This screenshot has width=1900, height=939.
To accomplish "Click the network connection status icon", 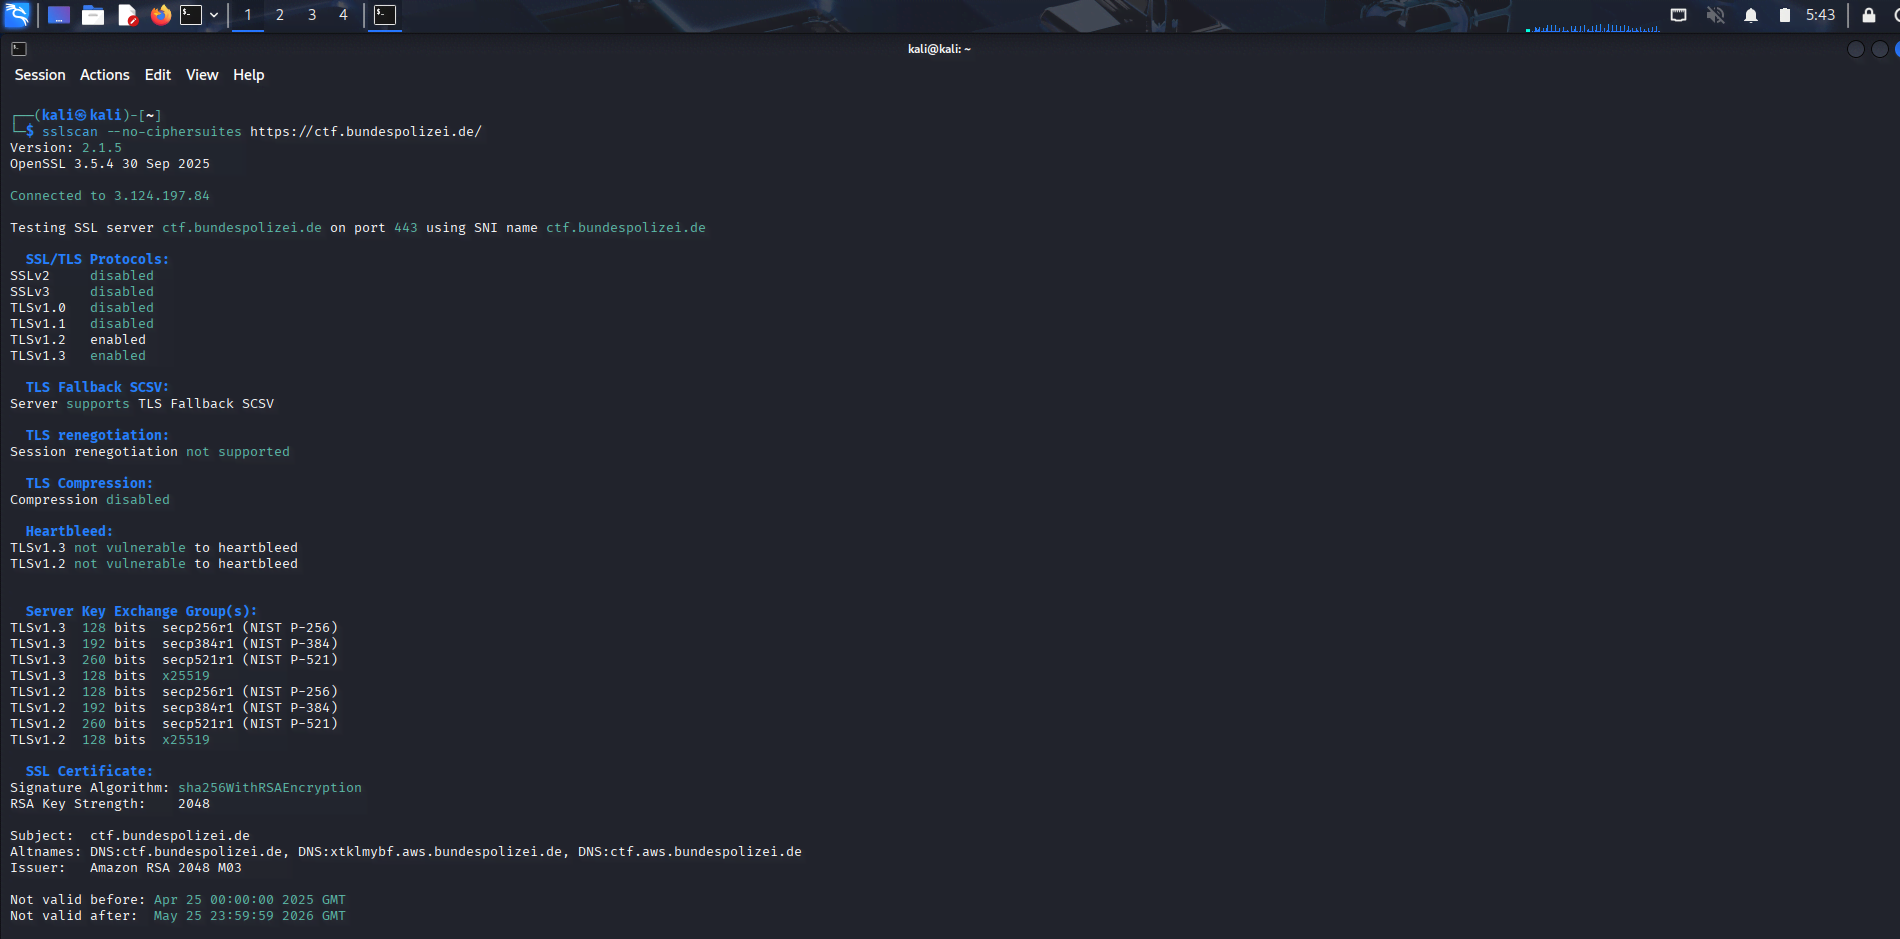I will 1678,15.
